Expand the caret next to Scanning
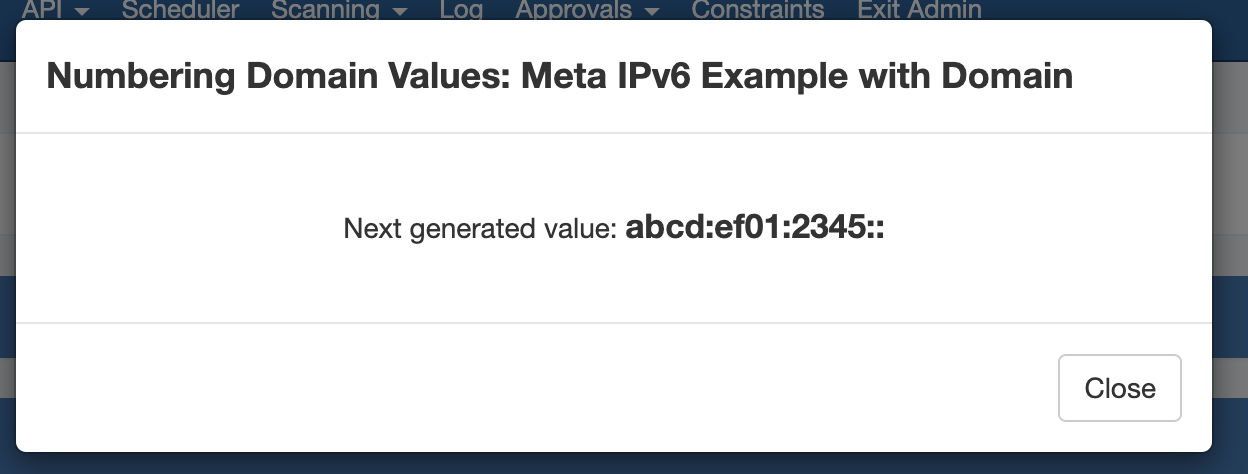 [x=400, y=11]
